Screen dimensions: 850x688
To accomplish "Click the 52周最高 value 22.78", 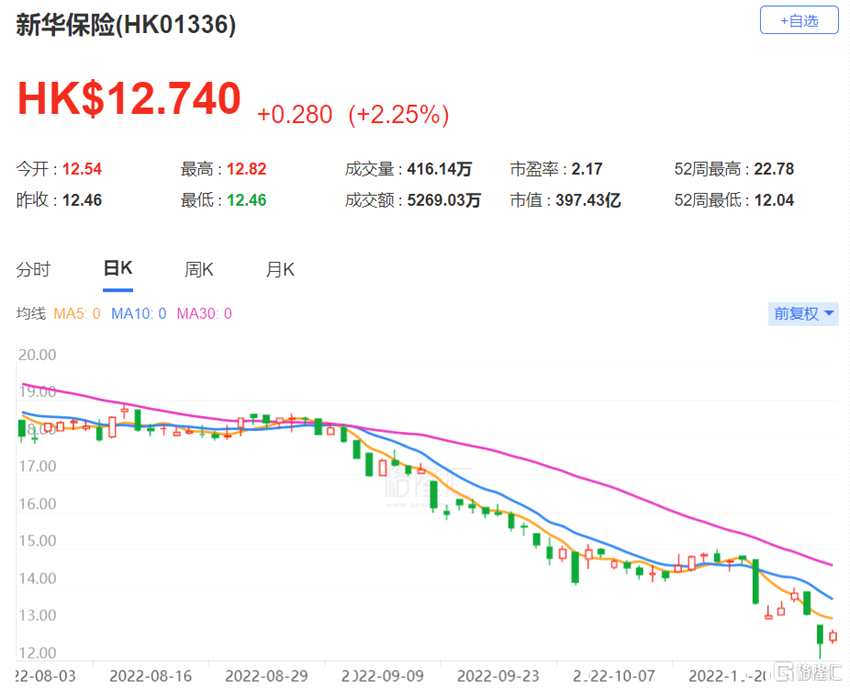I will [774, 169].
